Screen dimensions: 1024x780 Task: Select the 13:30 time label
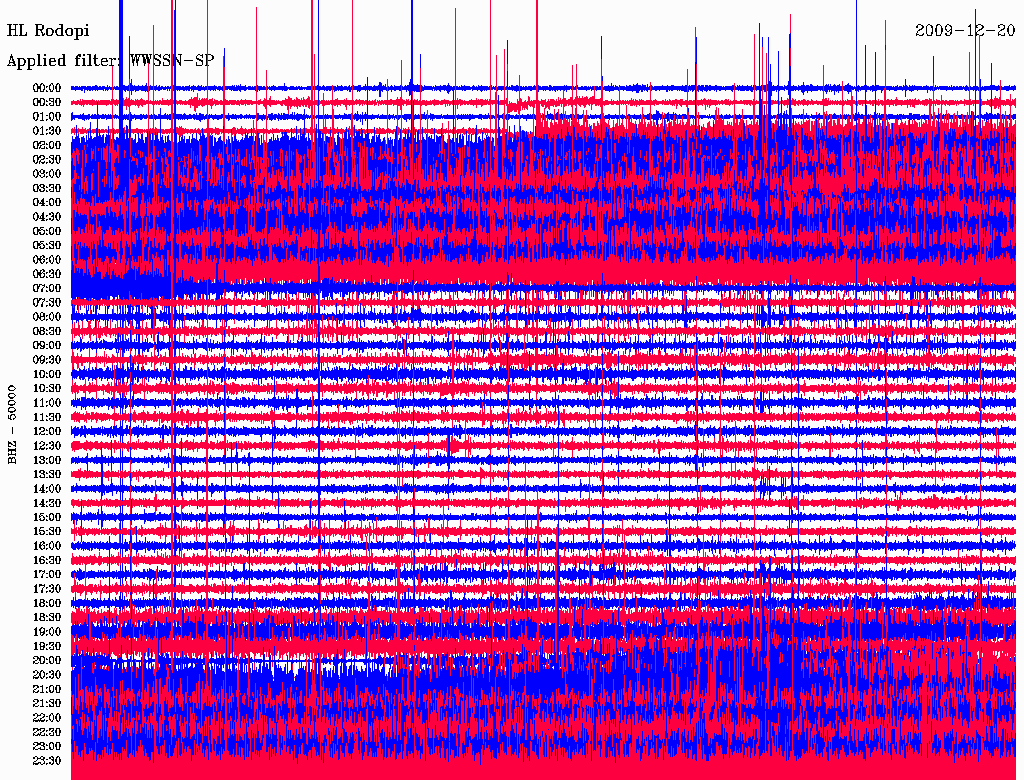pos(47,474)
